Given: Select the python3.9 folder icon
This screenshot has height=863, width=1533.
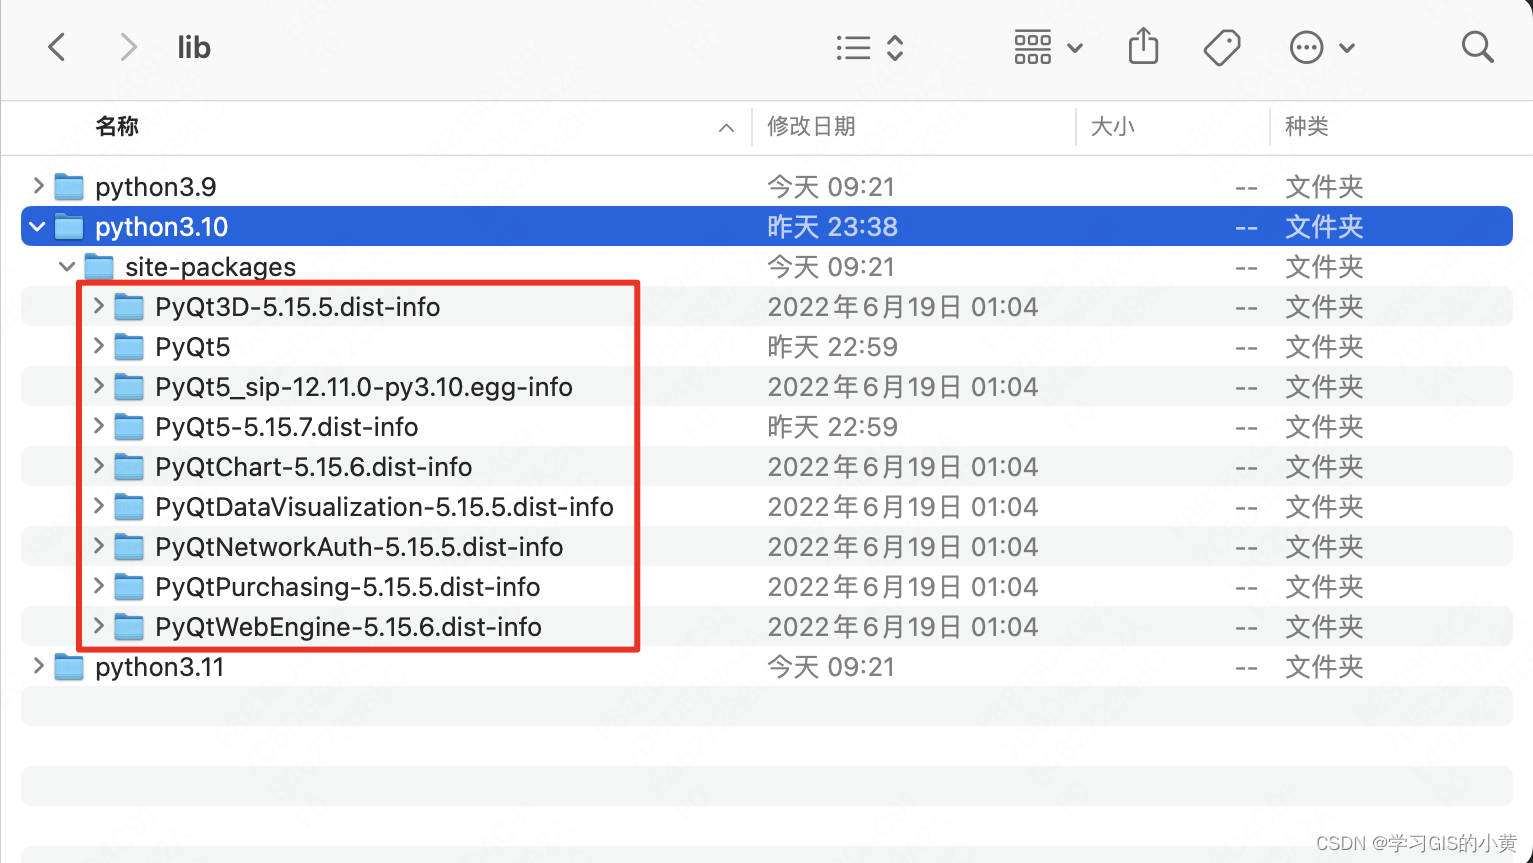Looking at the screenshot, I should point(69,187).
